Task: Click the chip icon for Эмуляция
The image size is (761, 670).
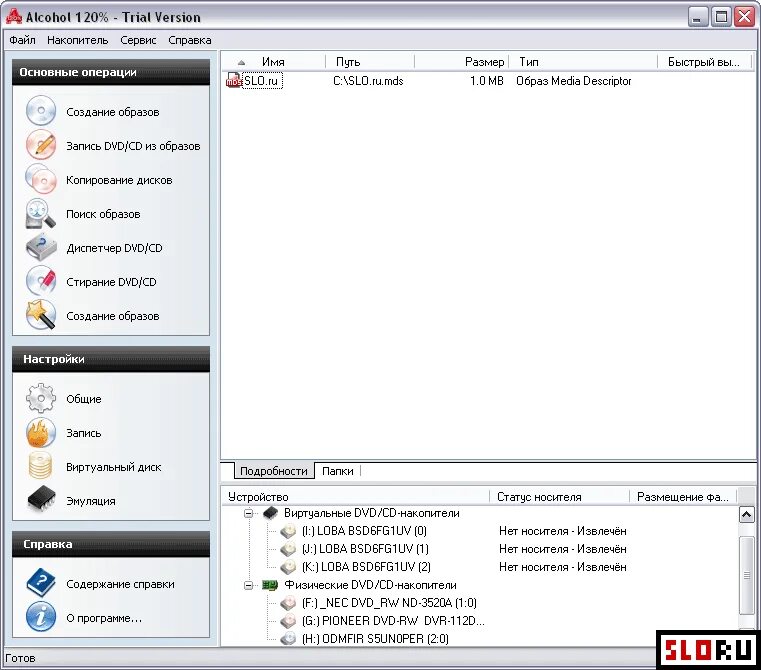Action: [x=41, y=500]
